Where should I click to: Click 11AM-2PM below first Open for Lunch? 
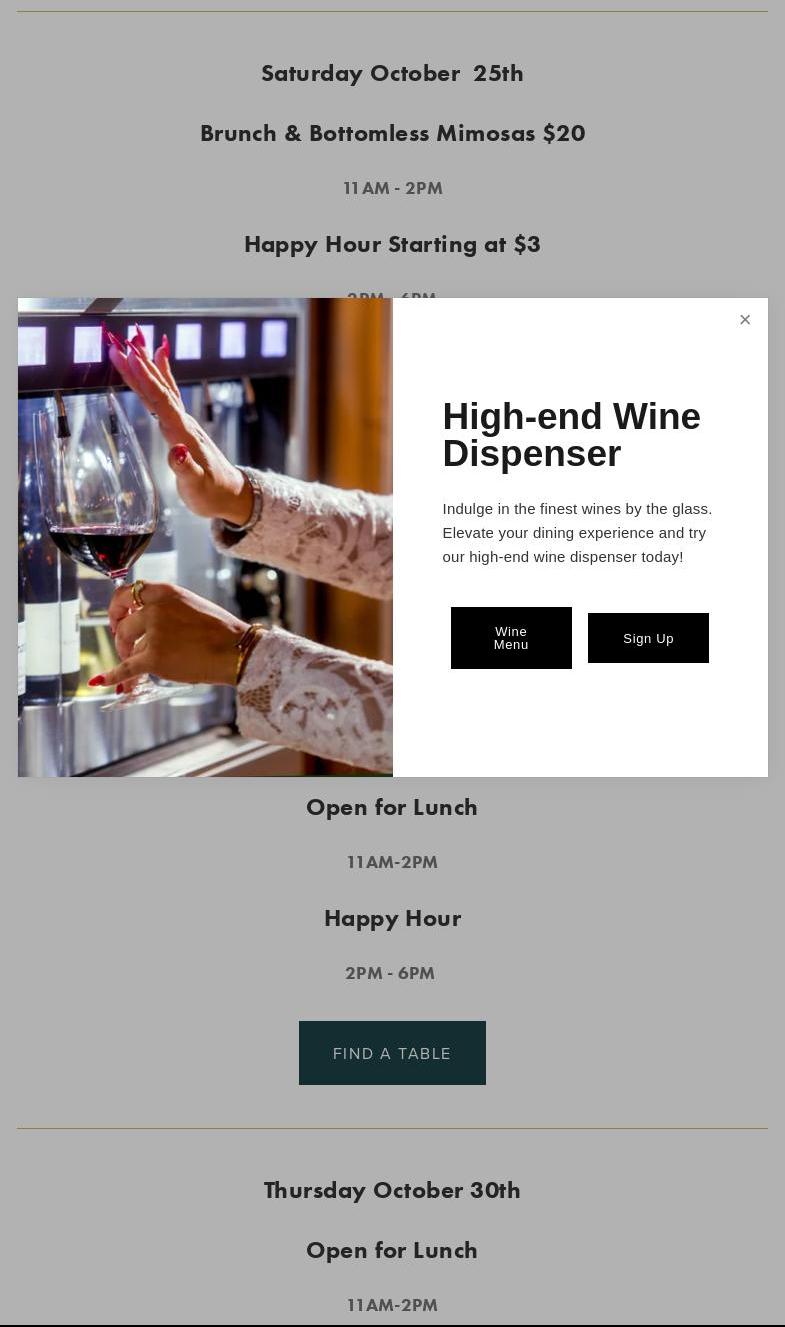click(392, 862)
